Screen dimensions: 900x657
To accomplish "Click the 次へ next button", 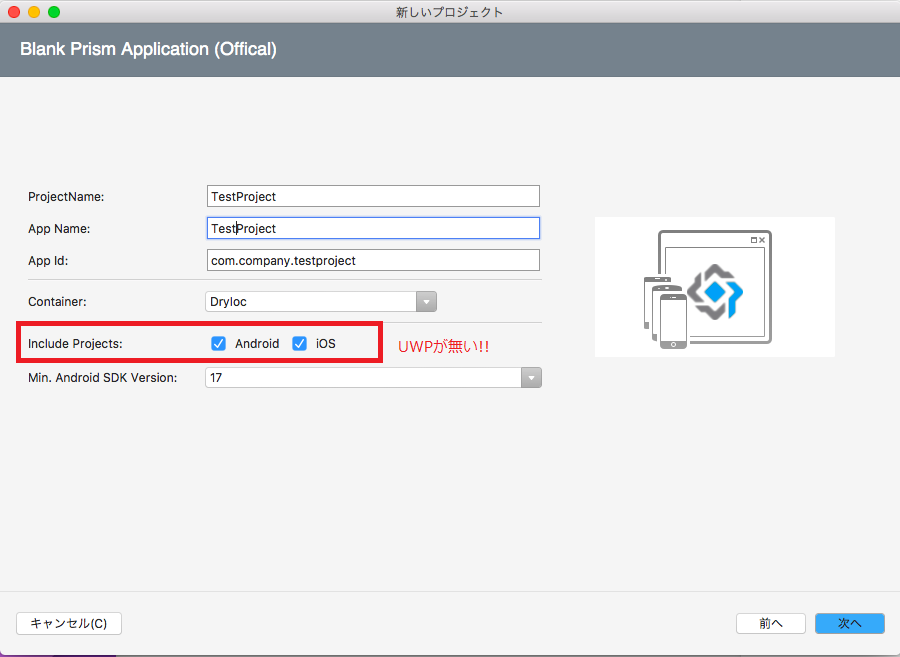I will (849, 624).
